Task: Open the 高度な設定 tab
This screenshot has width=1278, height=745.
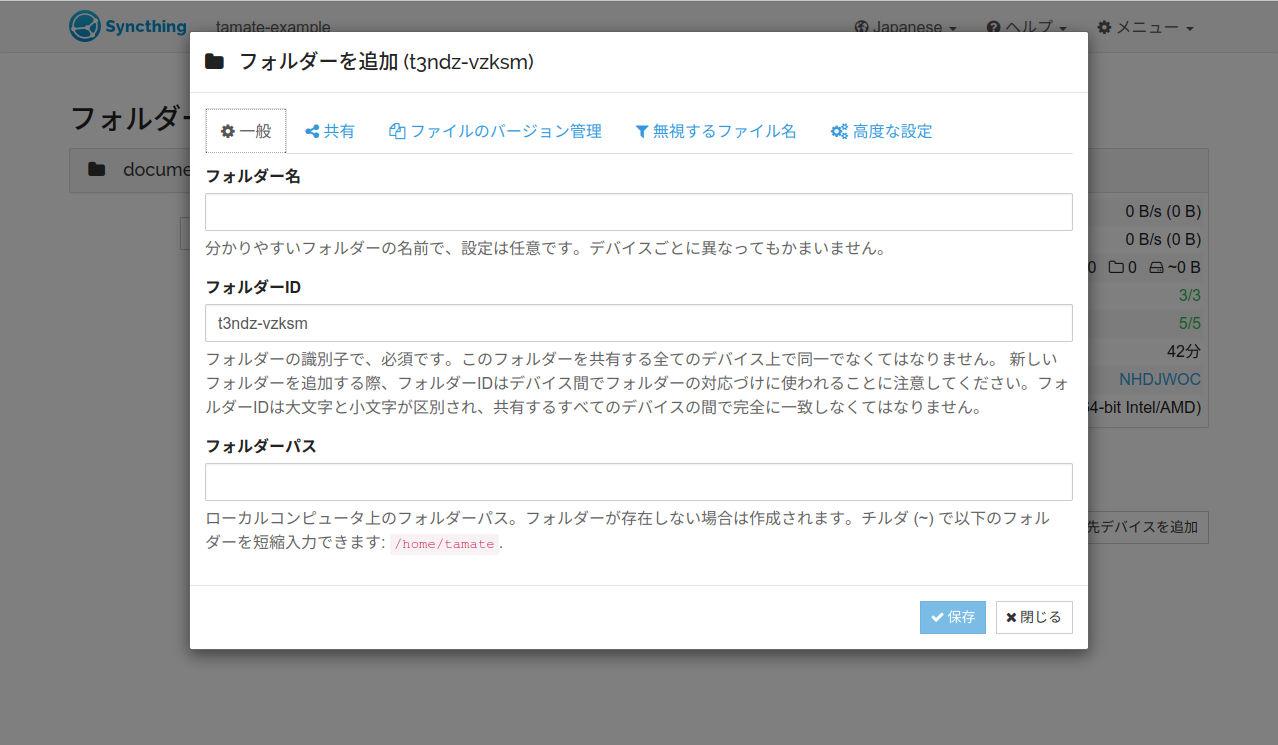Action: [x=881, y=131]
